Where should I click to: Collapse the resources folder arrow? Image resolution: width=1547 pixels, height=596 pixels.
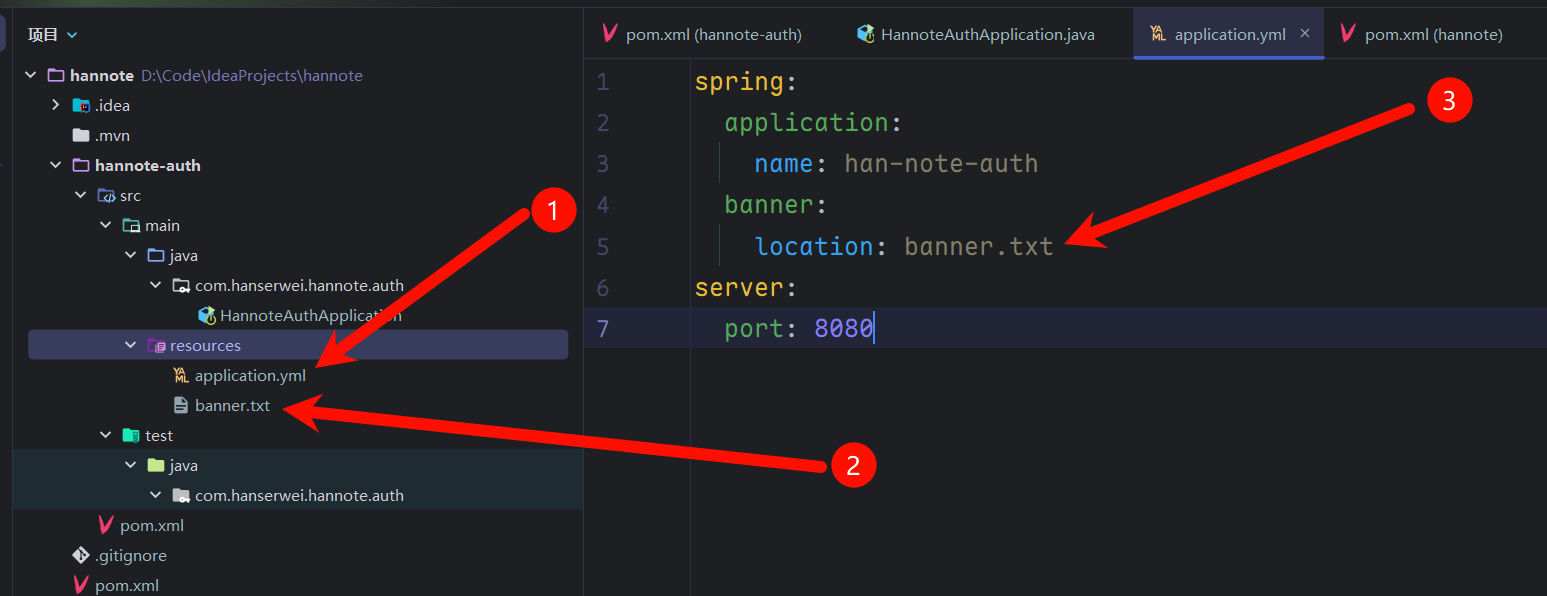tap(131, 346)
